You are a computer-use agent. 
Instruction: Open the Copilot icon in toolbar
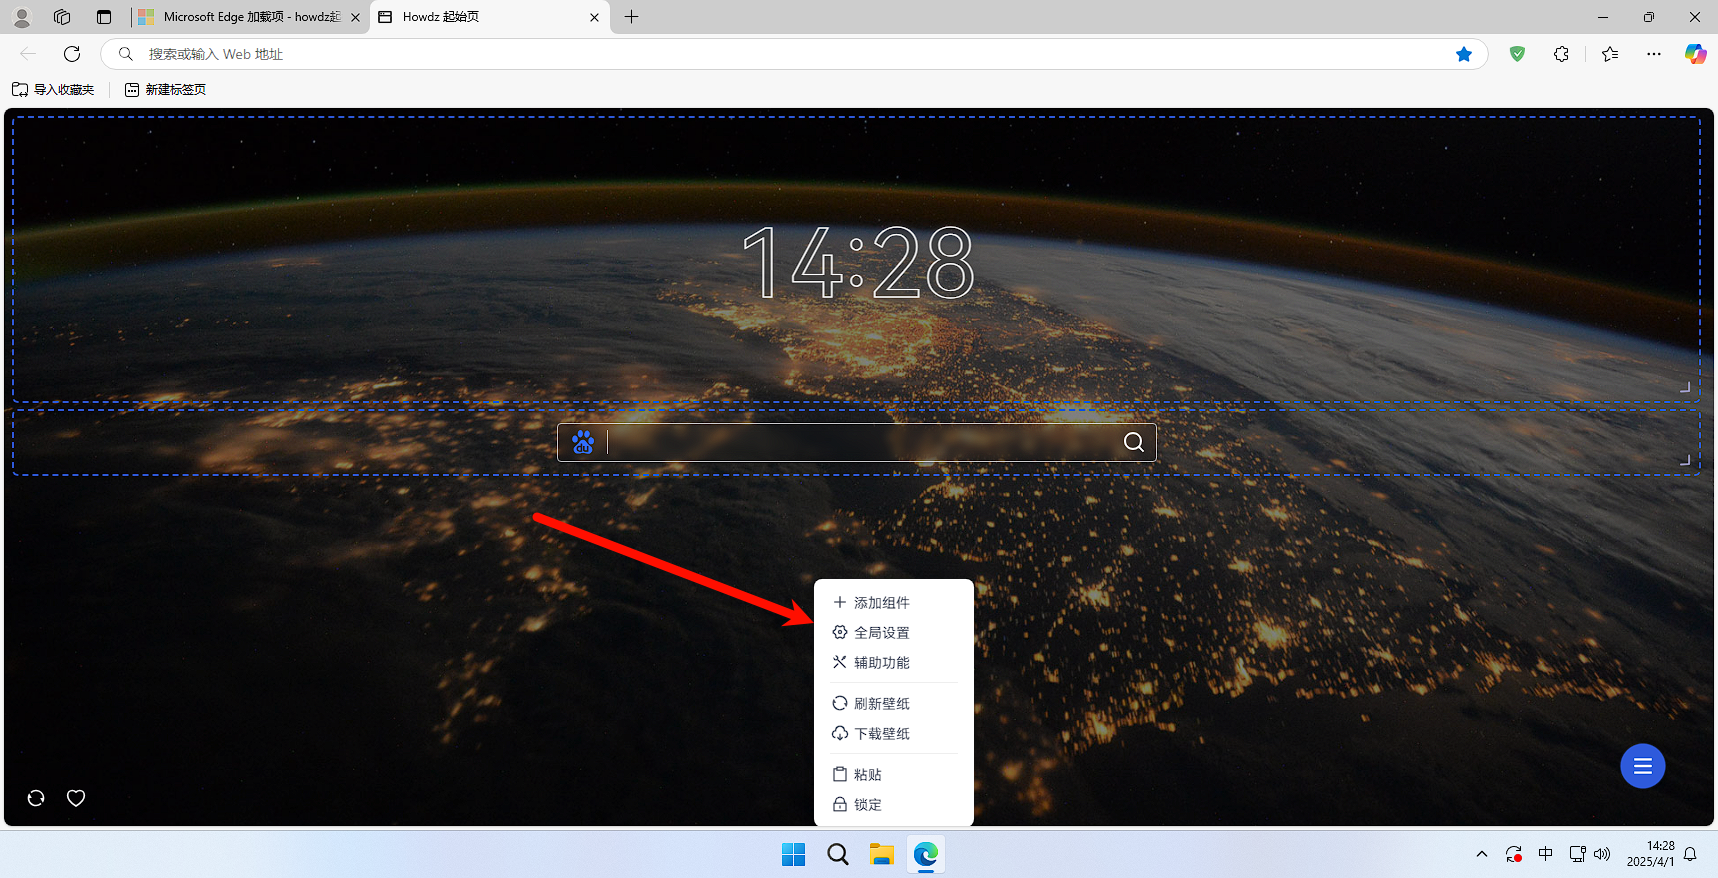pos(1695,54)
